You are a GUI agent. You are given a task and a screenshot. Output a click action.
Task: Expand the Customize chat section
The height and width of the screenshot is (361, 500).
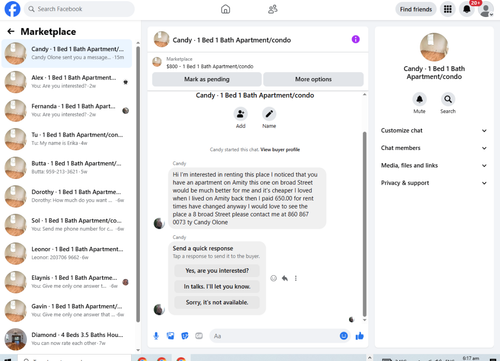point(434,131)
